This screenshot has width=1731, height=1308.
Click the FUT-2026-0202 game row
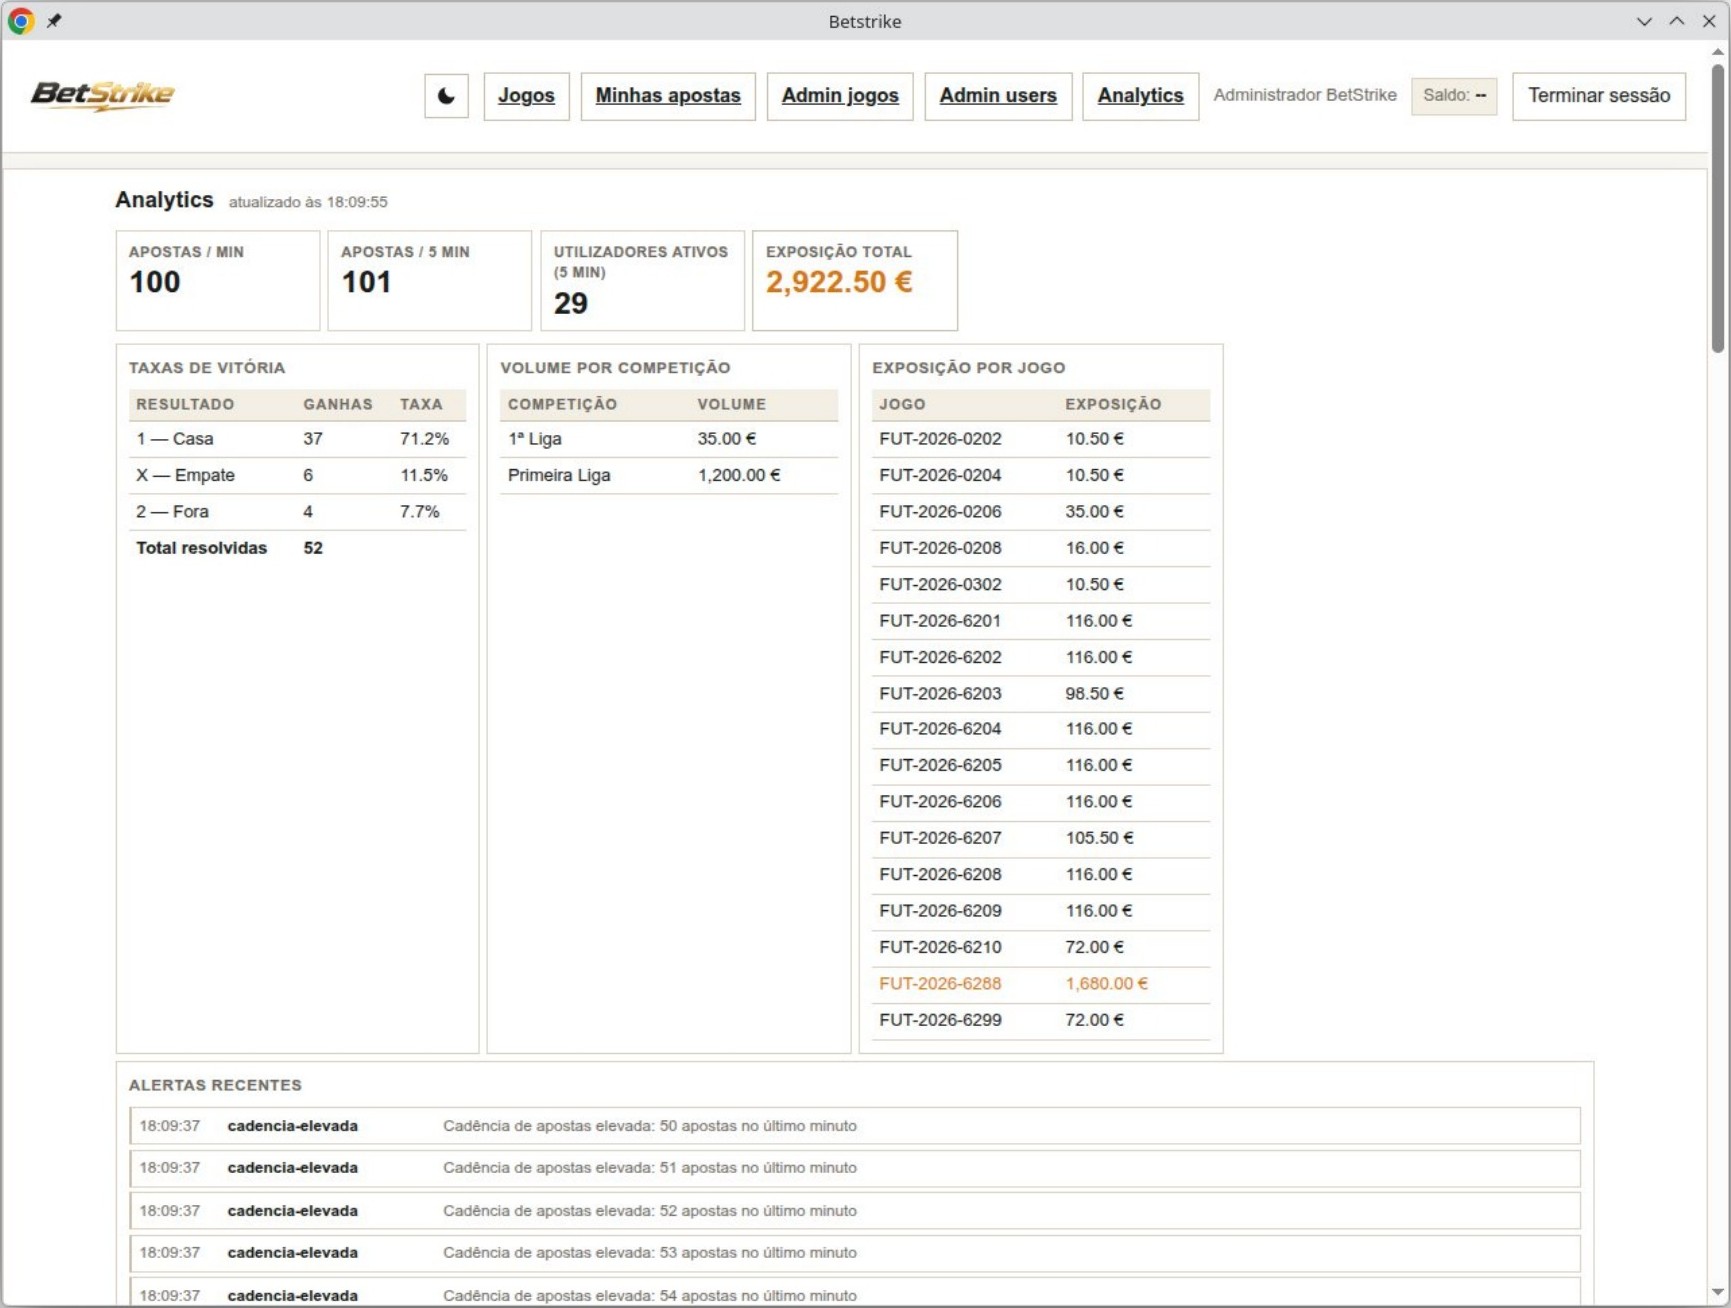1041,439
